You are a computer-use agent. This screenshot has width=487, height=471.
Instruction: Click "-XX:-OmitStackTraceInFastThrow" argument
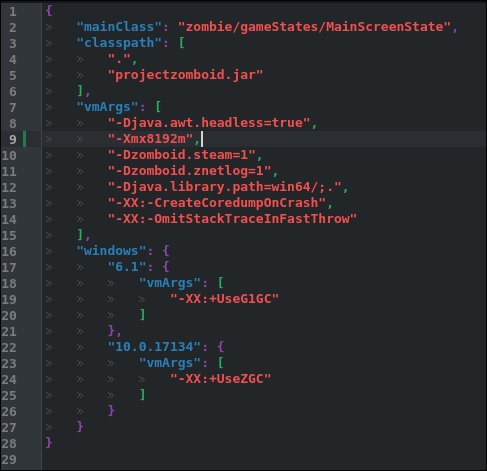232,219
